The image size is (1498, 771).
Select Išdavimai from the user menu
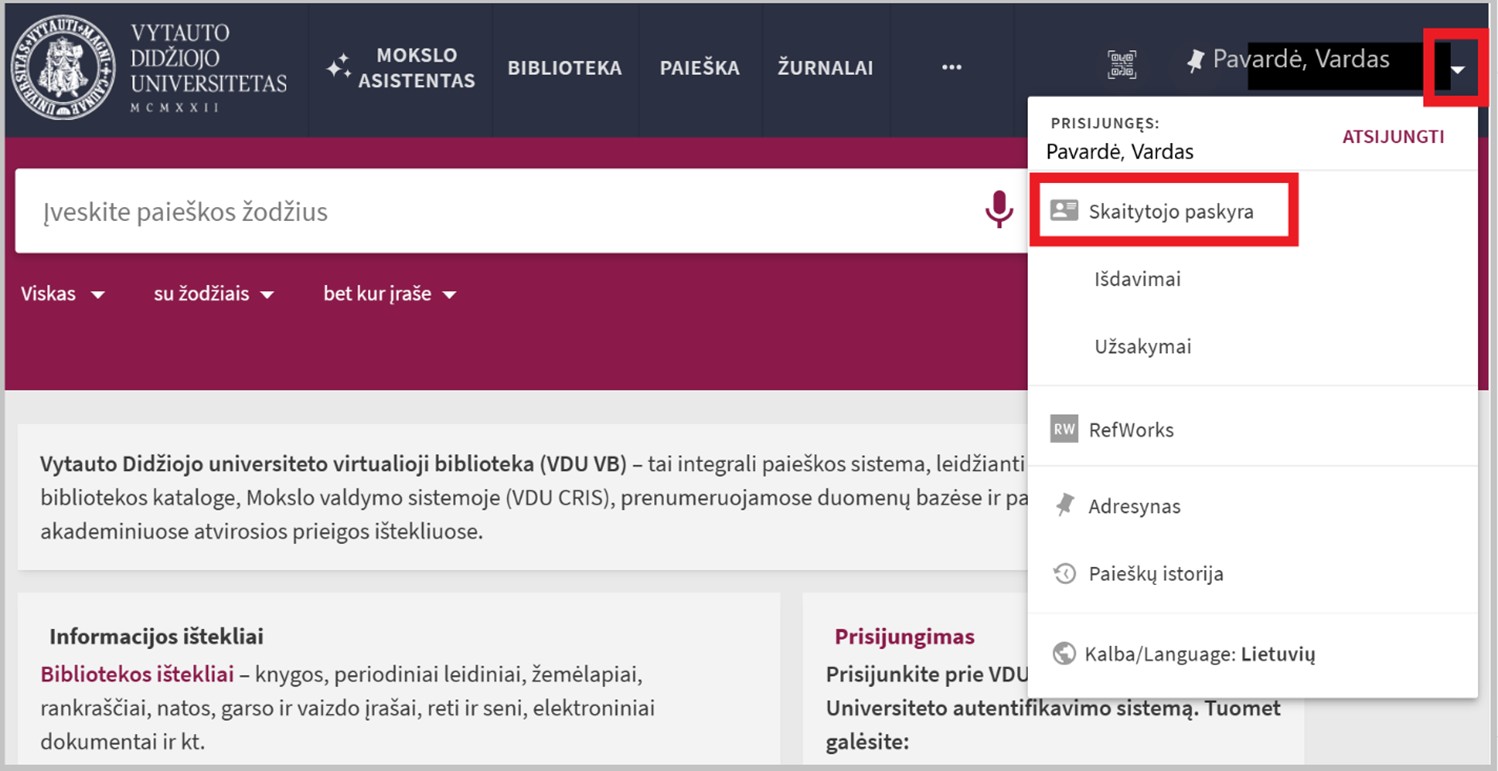pyautogui.click(x=1137, y=279)
